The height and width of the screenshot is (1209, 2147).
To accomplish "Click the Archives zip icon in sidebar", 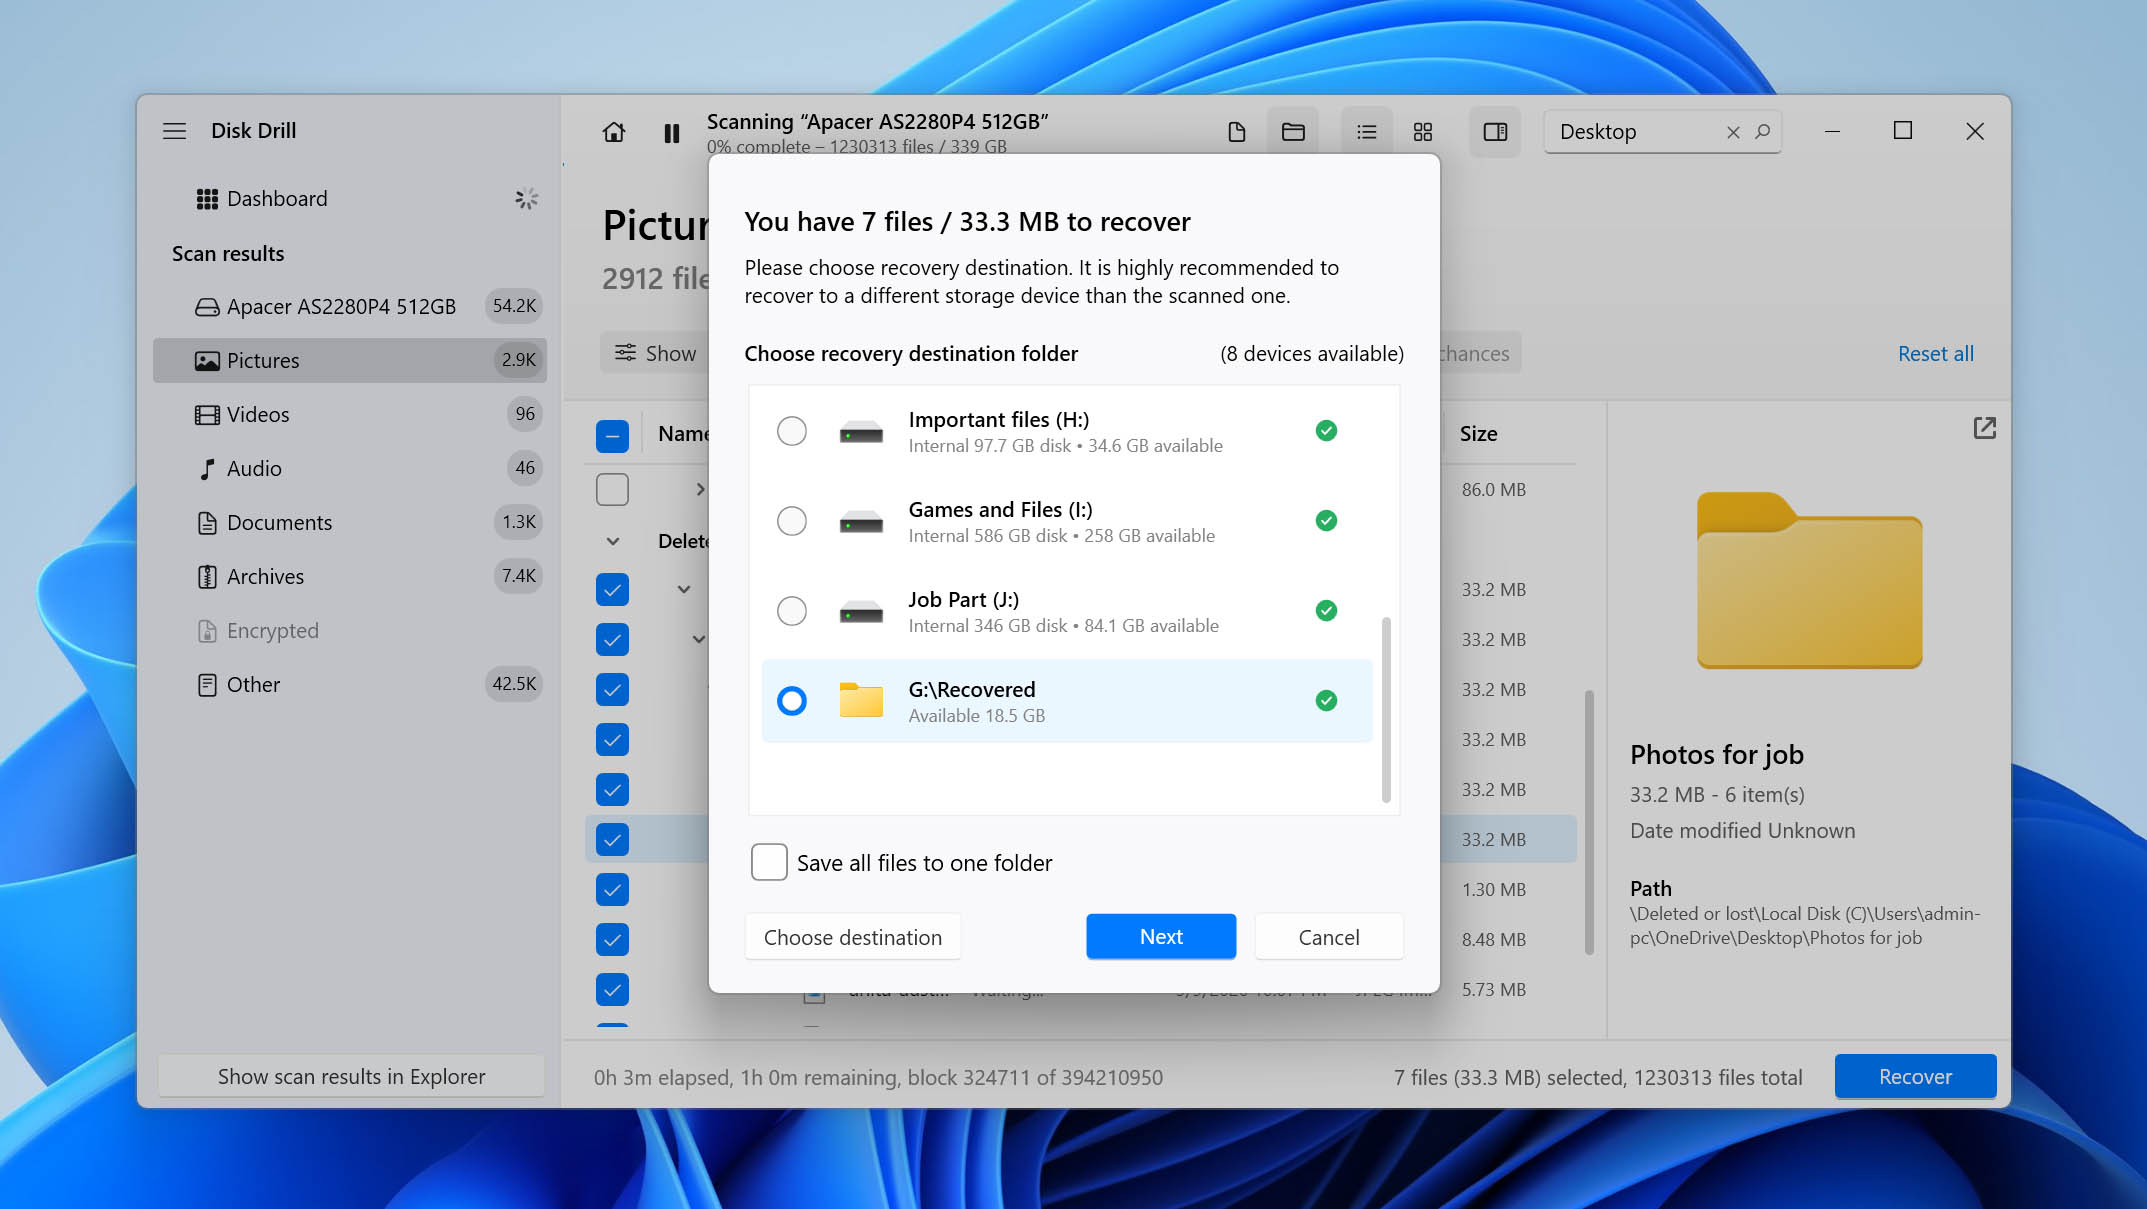I will tap(207, 577).
